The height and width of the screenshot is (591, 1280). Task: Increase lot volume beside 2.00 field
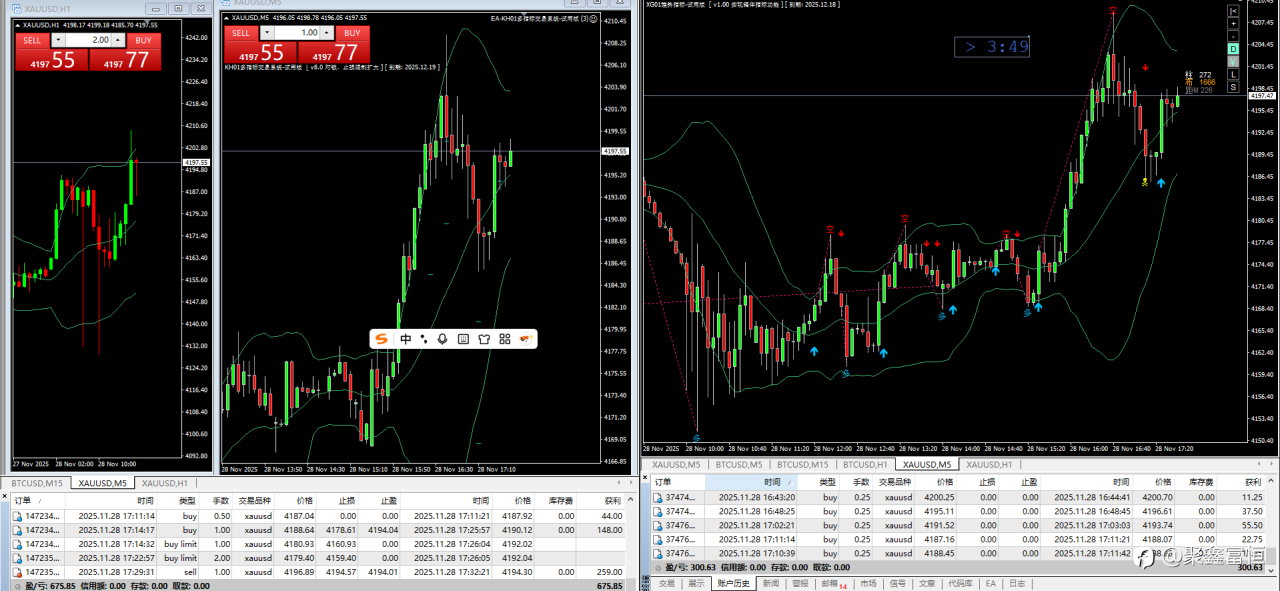click(119, 40)
